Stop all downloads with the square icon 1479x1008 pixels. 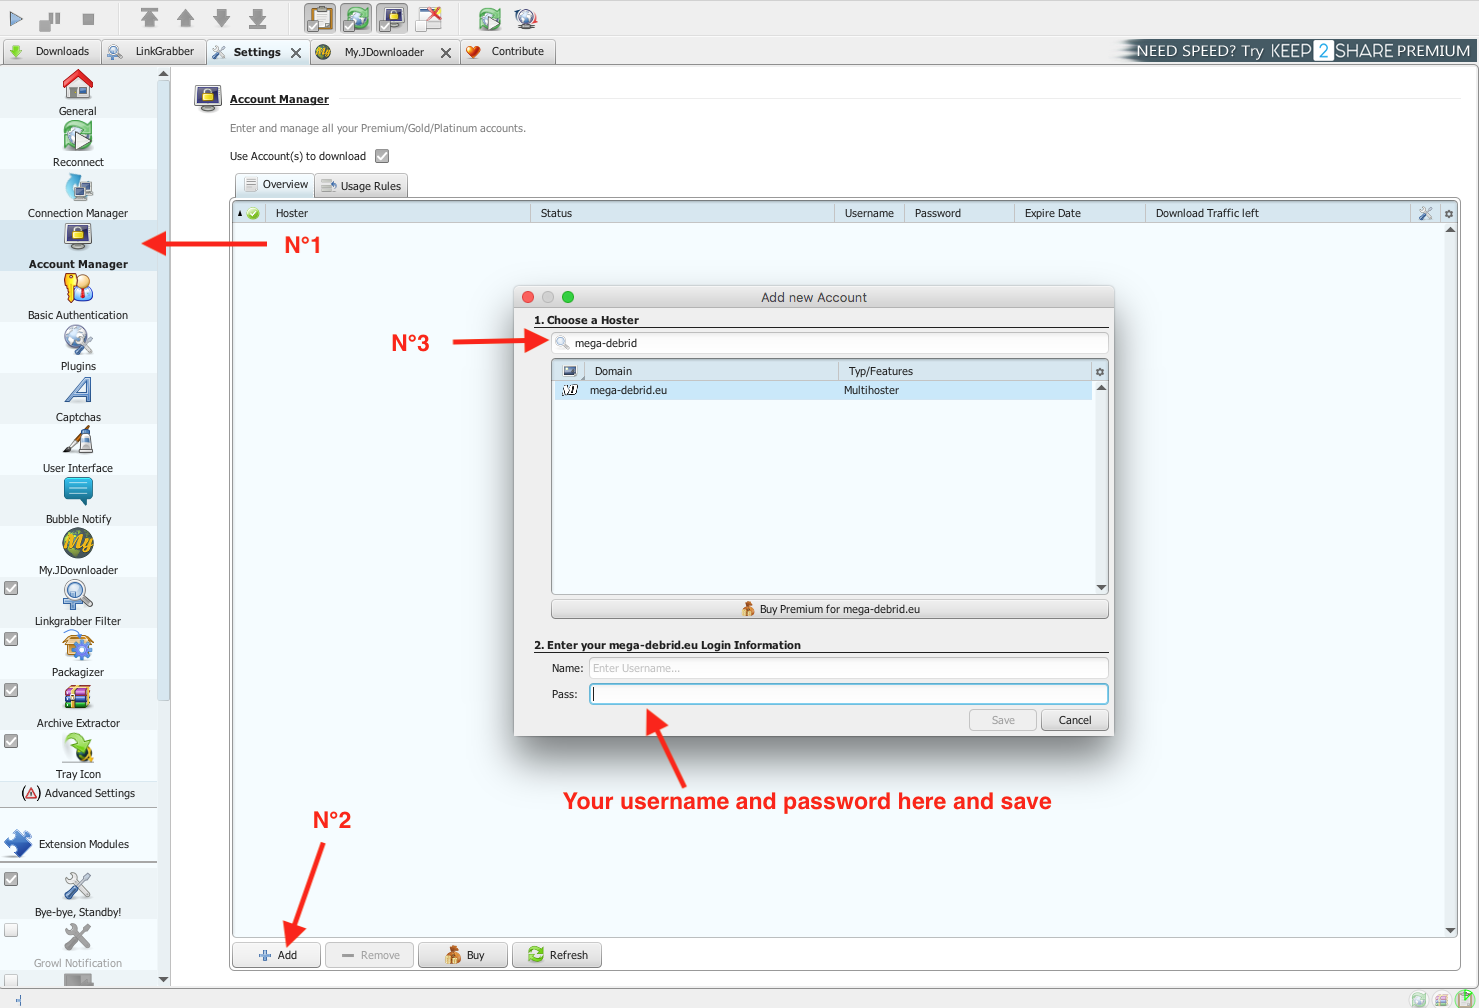pyautogui.click(x=88, y=19)
